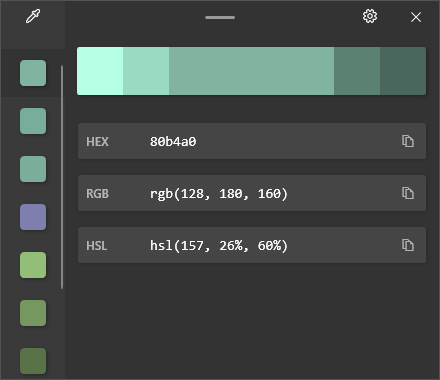Pick the olive green history swatch
The image size is (440, 380).
(x=33, y=313)
